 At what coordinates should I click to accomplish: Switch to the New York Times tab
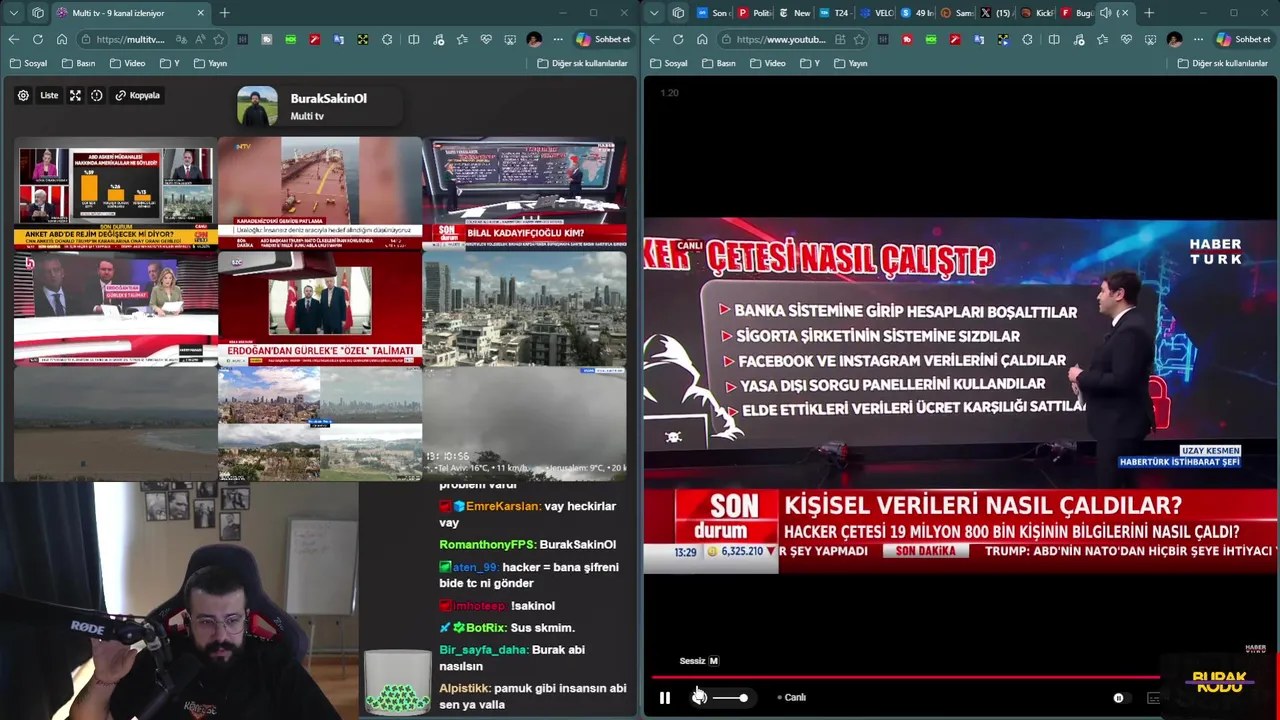795,13
